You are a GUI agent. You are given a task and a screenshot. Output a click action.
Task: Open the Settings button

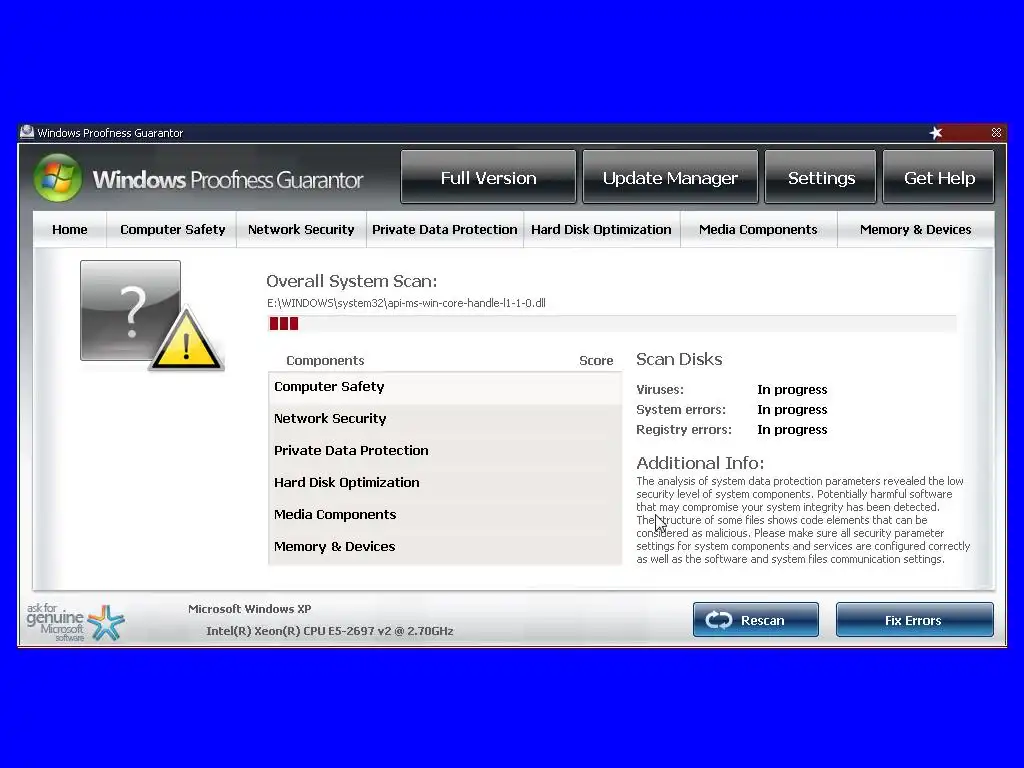(821, 177)
